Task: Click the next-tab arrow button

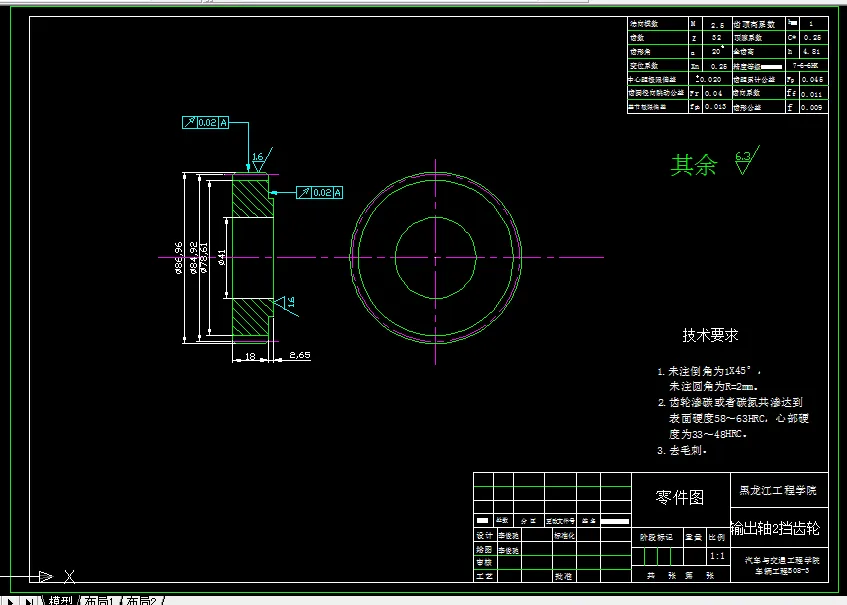Action: tap(10, 601)
